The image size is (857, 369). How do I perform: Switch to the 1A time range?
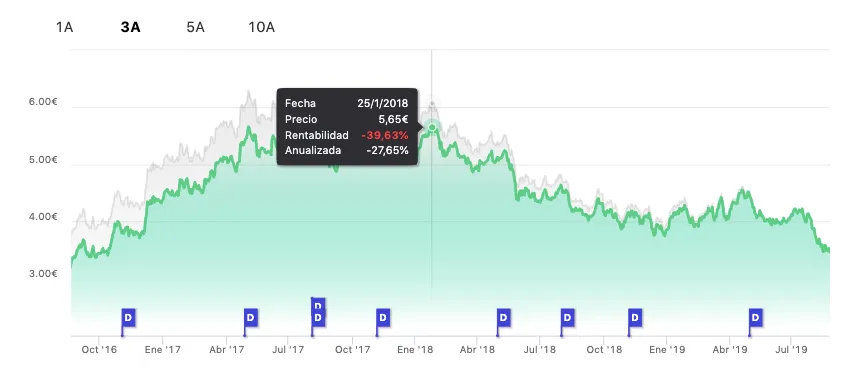(64, 27)
